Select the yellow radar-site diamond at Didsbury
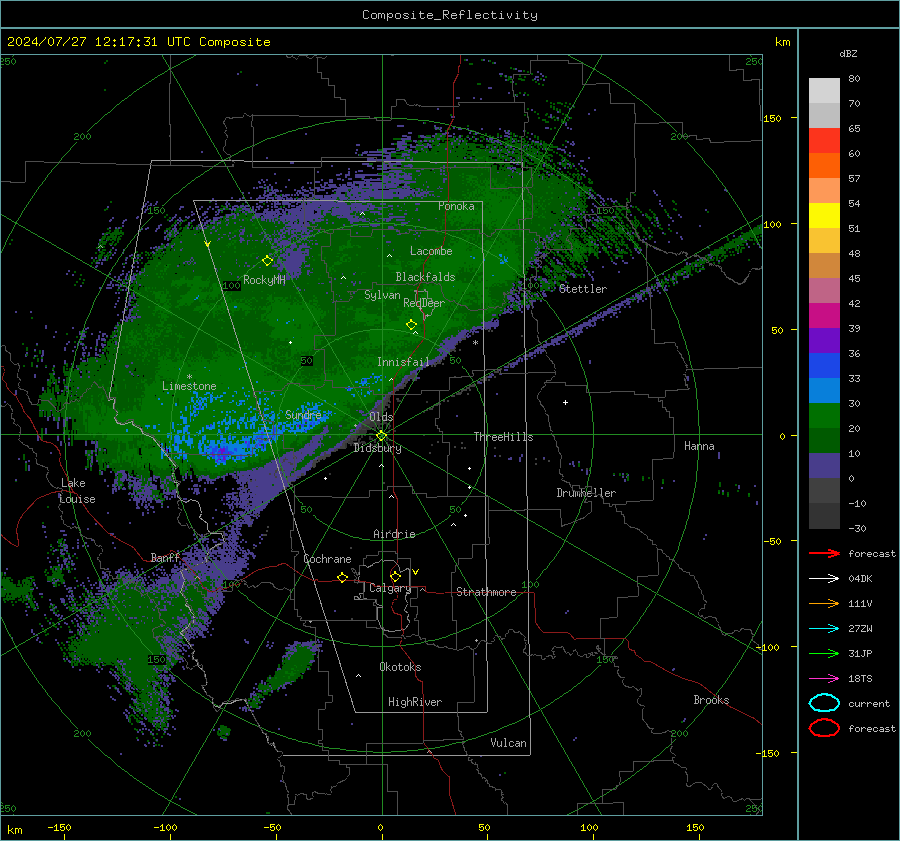The height and width of the screenshot is (841, 900). 381,436
